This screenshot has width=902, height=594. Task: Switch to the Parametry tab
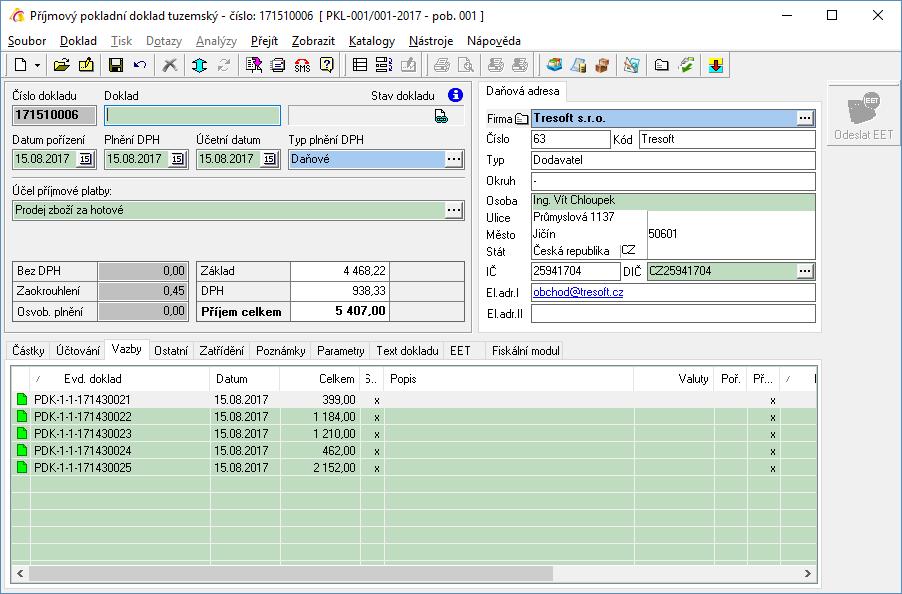(x=341, y=351)
